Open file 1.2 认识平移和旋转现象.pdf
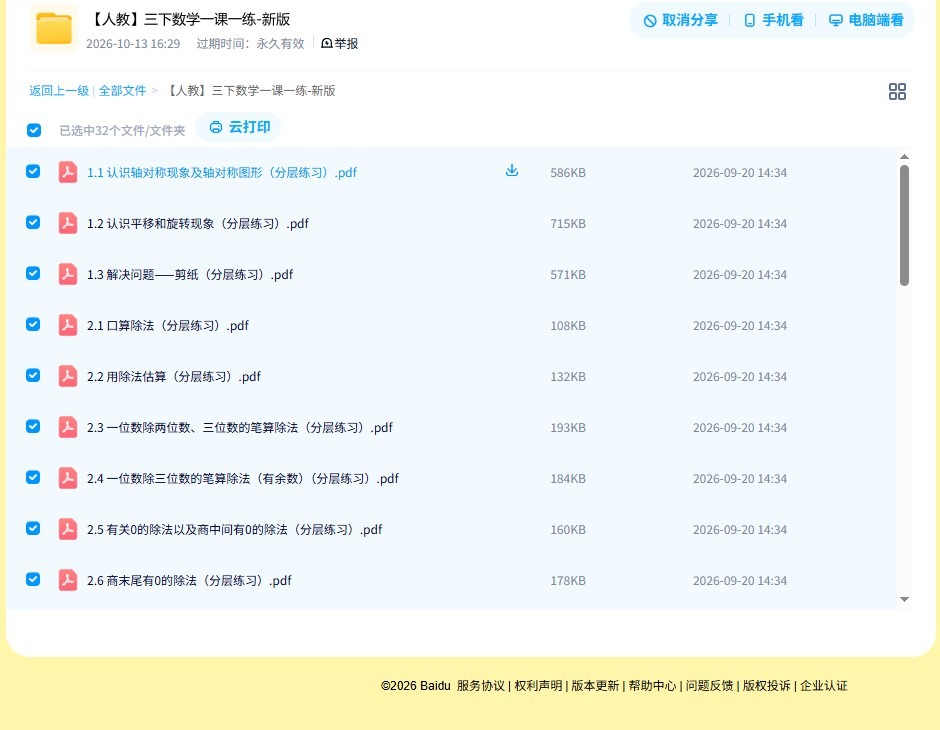This screenshot has width=940, height=730. 198,224
